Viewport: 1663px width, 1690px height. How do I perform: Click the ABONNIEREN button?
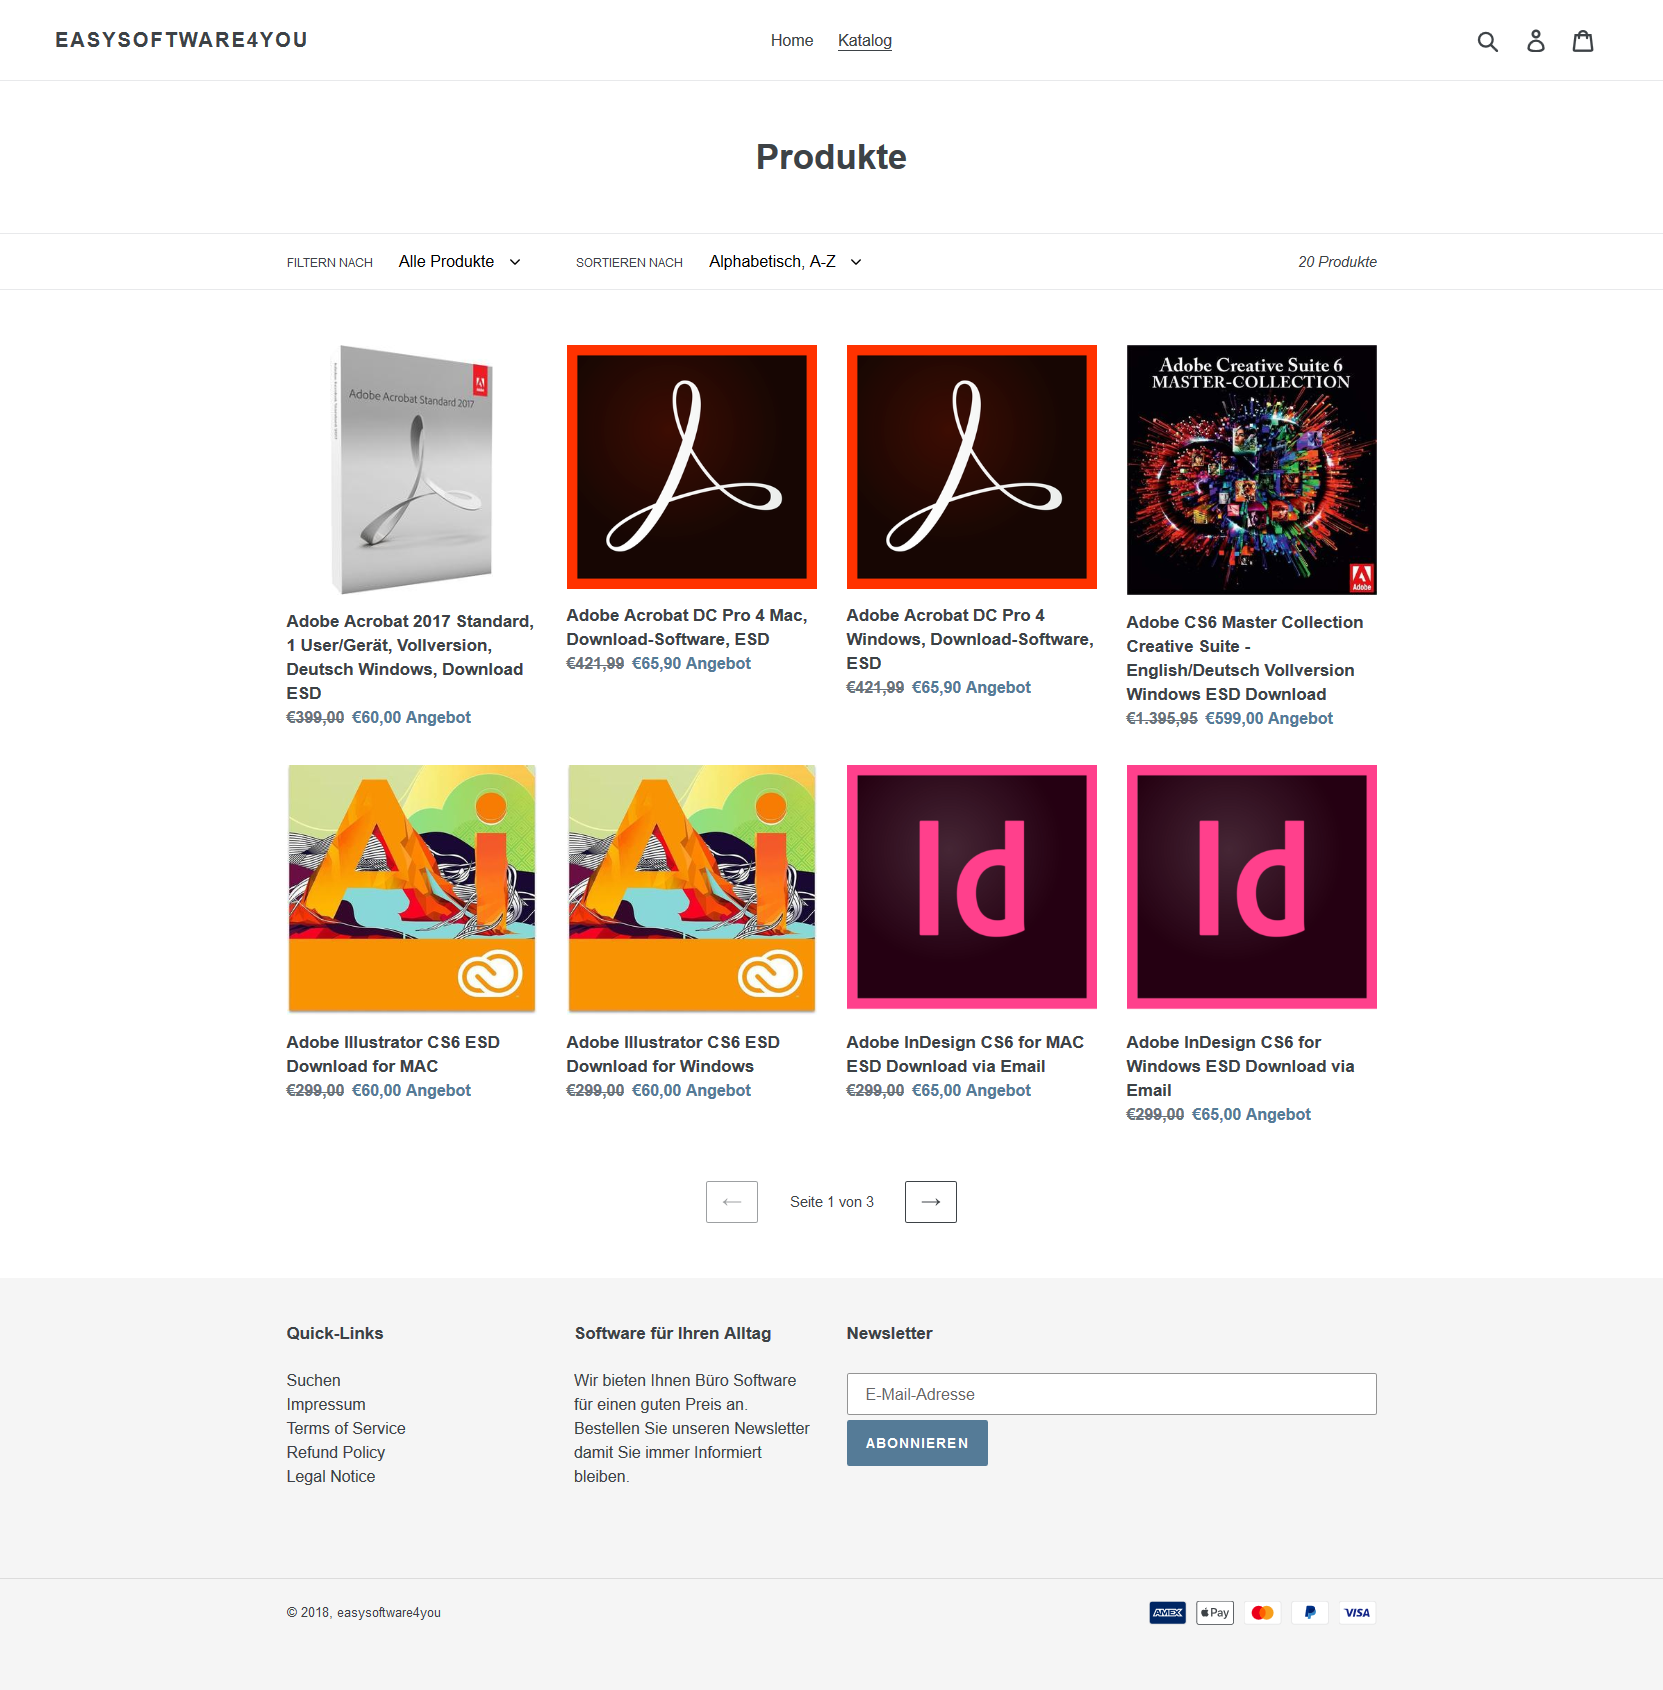(917, 1443)
